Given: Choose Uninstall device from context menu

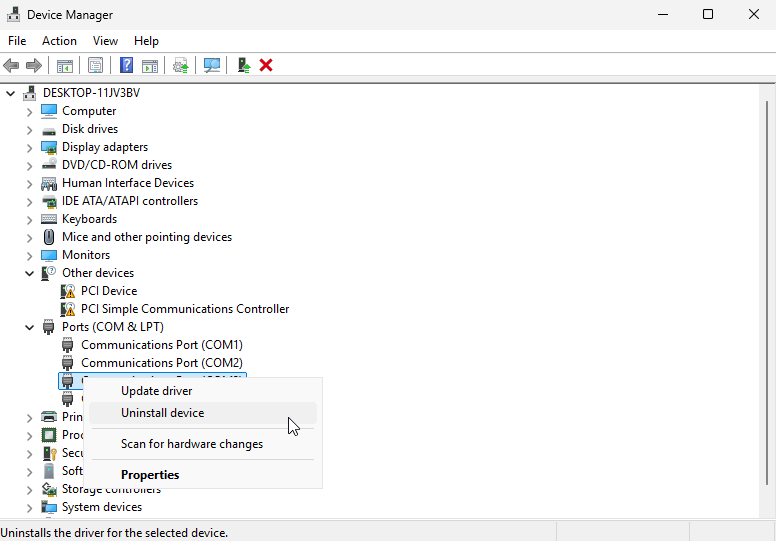Looking at the screenshot, I should point(203,413).
